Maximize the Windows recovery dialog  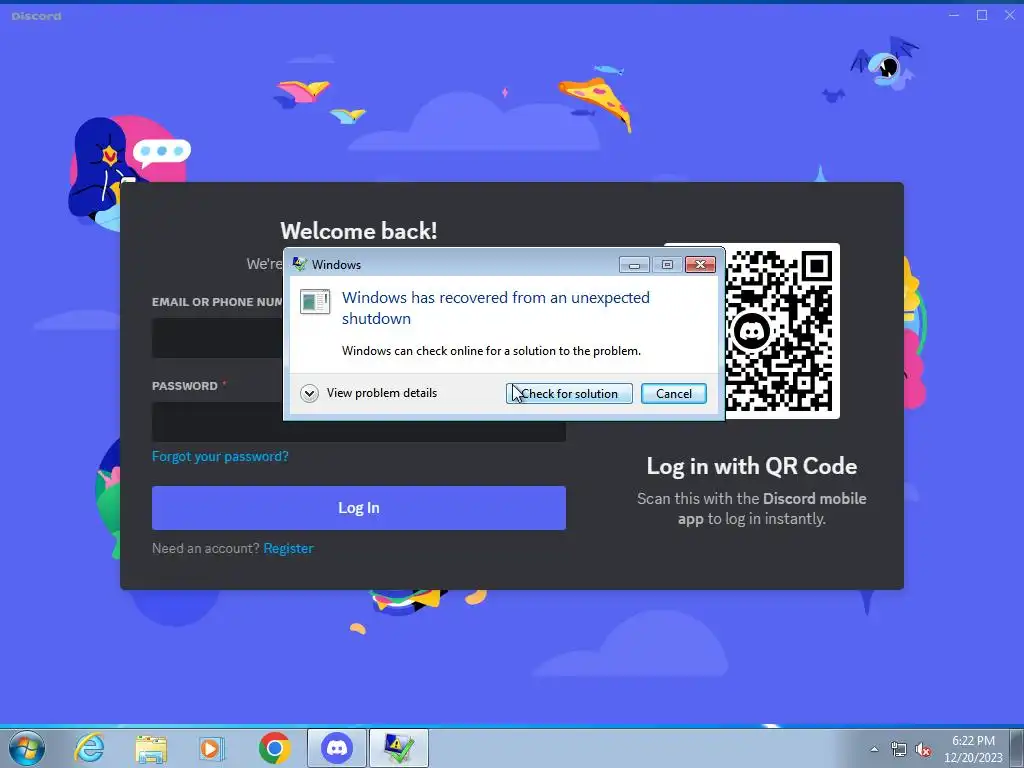(x=667, y=264)
